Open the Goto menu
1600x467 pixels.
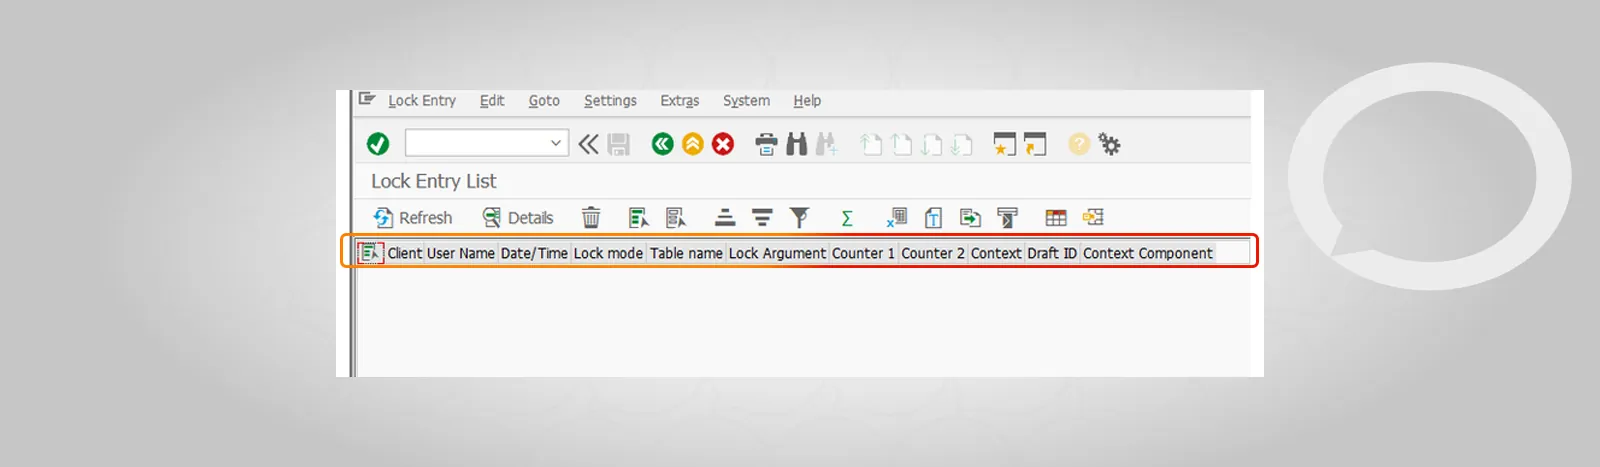click(544, 101)
